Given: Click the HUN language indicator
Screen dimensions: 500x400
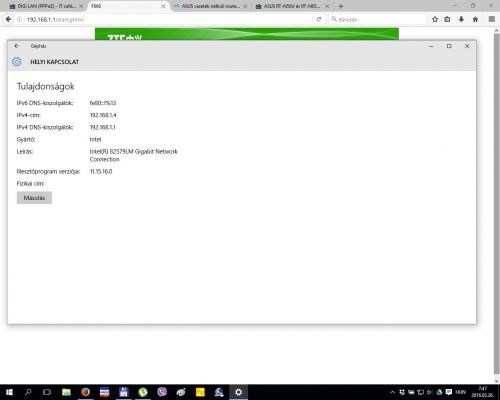Looking at the screenshot, I should (x=460, y=392).
